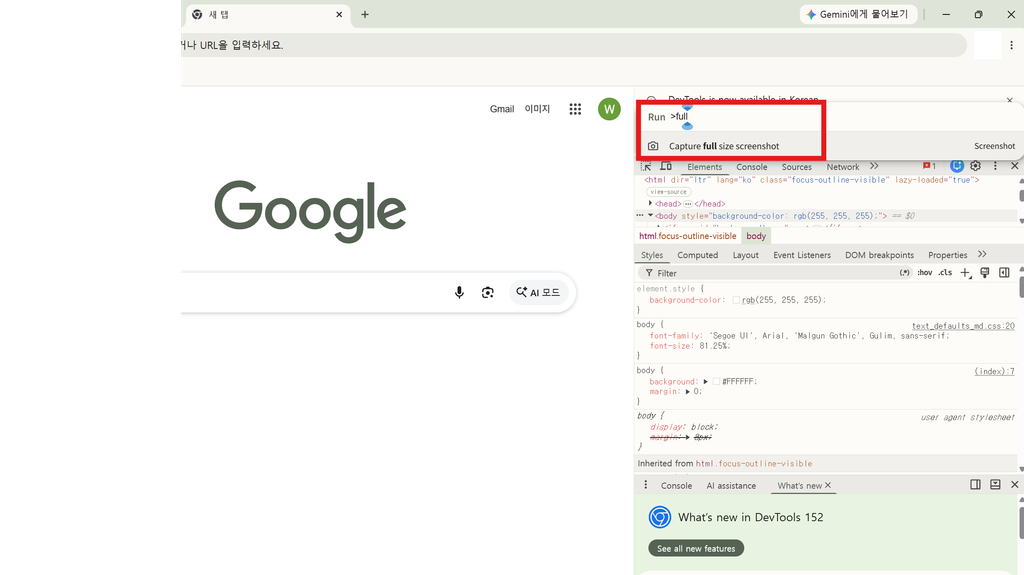Open the DevTools customize menu
The width and height of the screenshot is (1024, 575).
995,166
